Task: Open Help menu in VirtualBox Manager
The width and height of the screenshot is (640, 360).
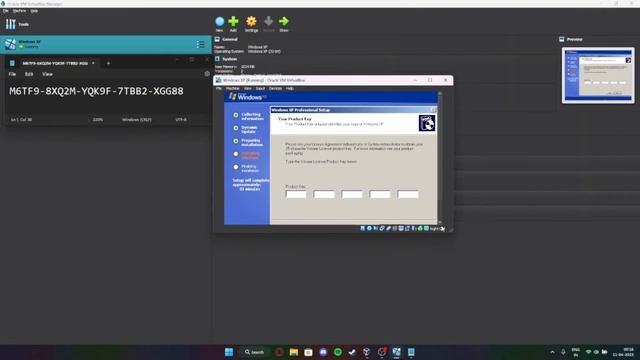Action: tap(34, 11)
